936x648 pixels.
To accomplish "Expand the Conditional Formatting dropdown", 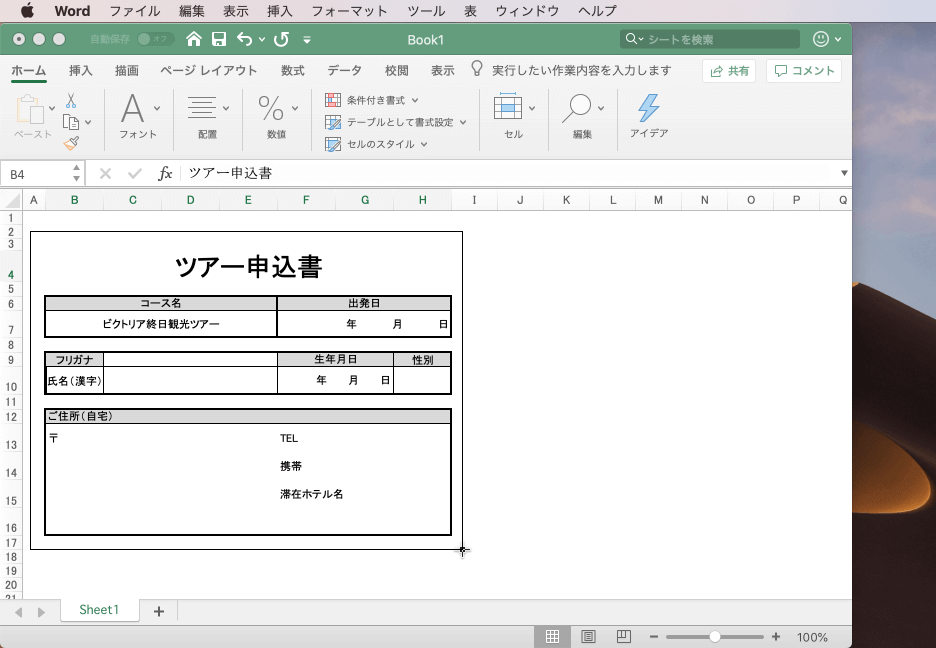I will click(372, 101).
